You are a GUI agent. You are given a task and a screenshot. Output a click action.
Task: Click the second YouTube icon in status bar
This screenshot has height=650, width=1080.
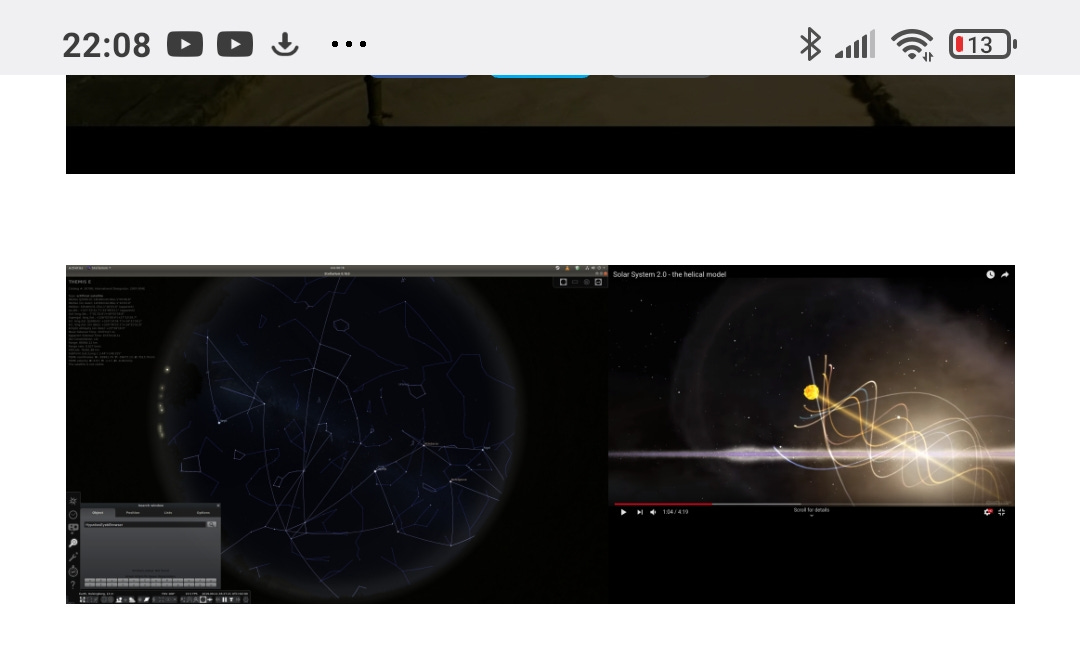pyautogui.click(x=235, y=44)
